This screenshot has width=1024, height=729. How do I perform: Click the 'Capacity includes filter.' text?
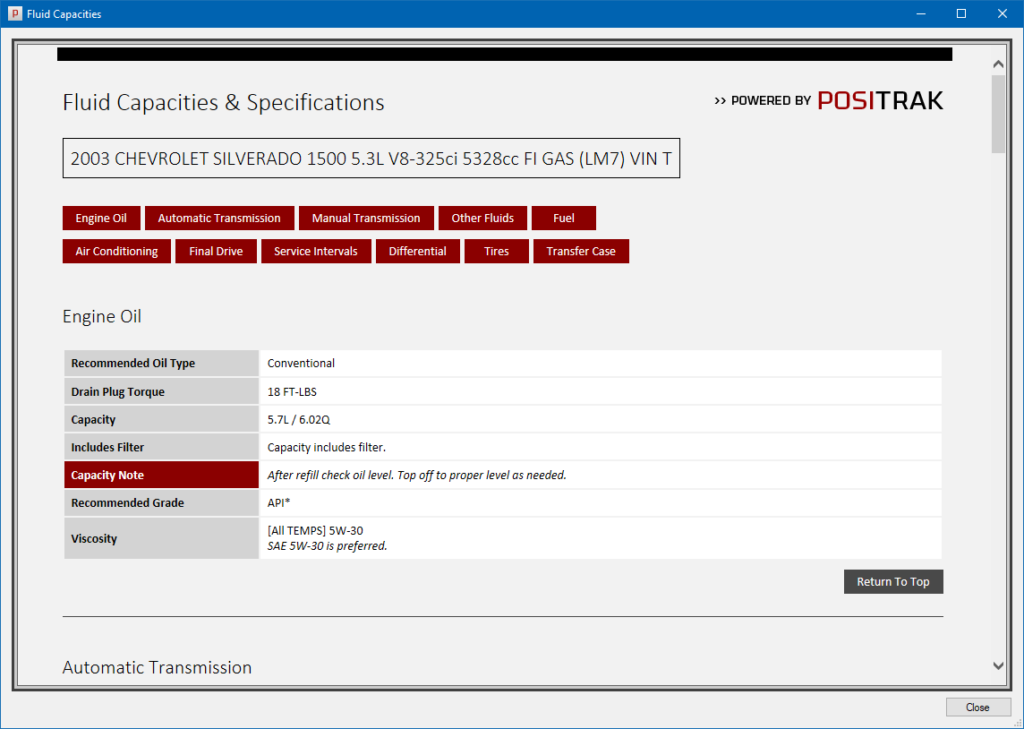[327, 447]
